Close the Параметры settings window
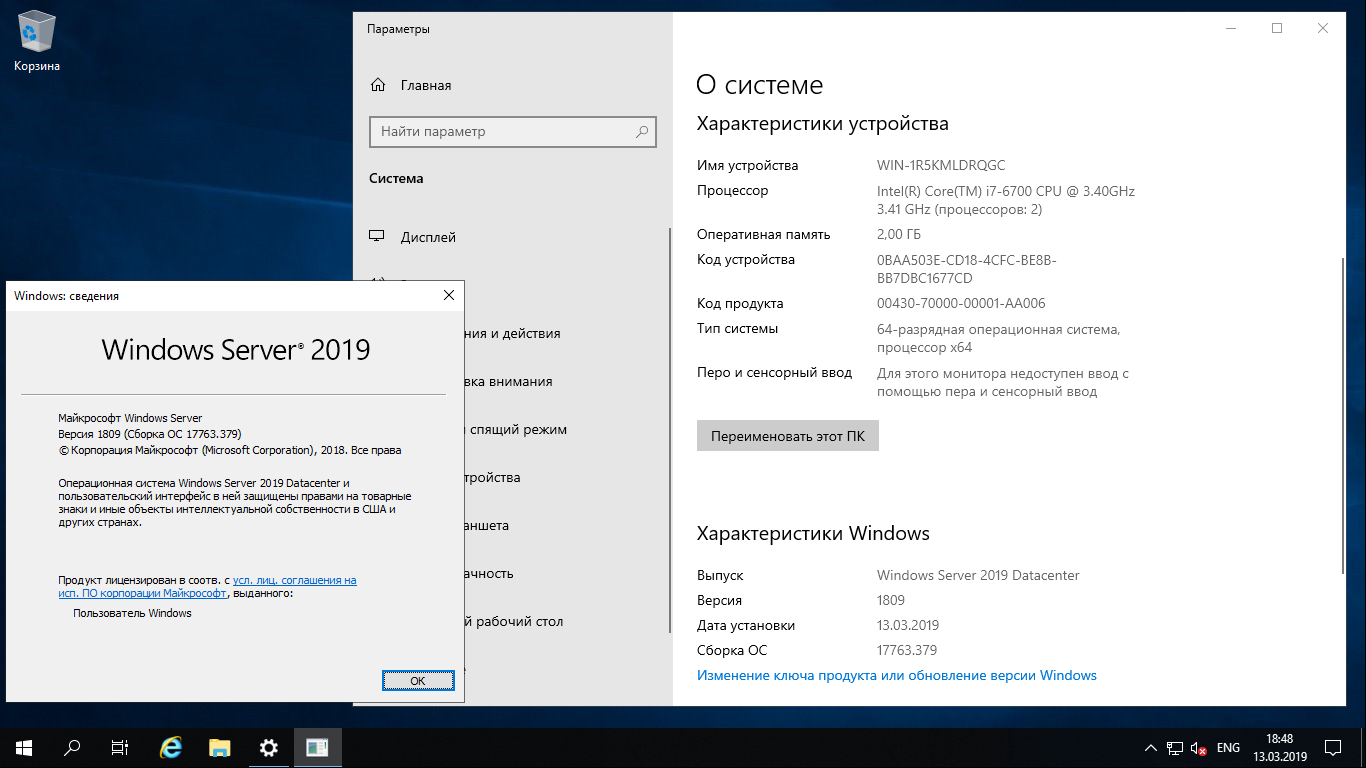 (1323, 28)
